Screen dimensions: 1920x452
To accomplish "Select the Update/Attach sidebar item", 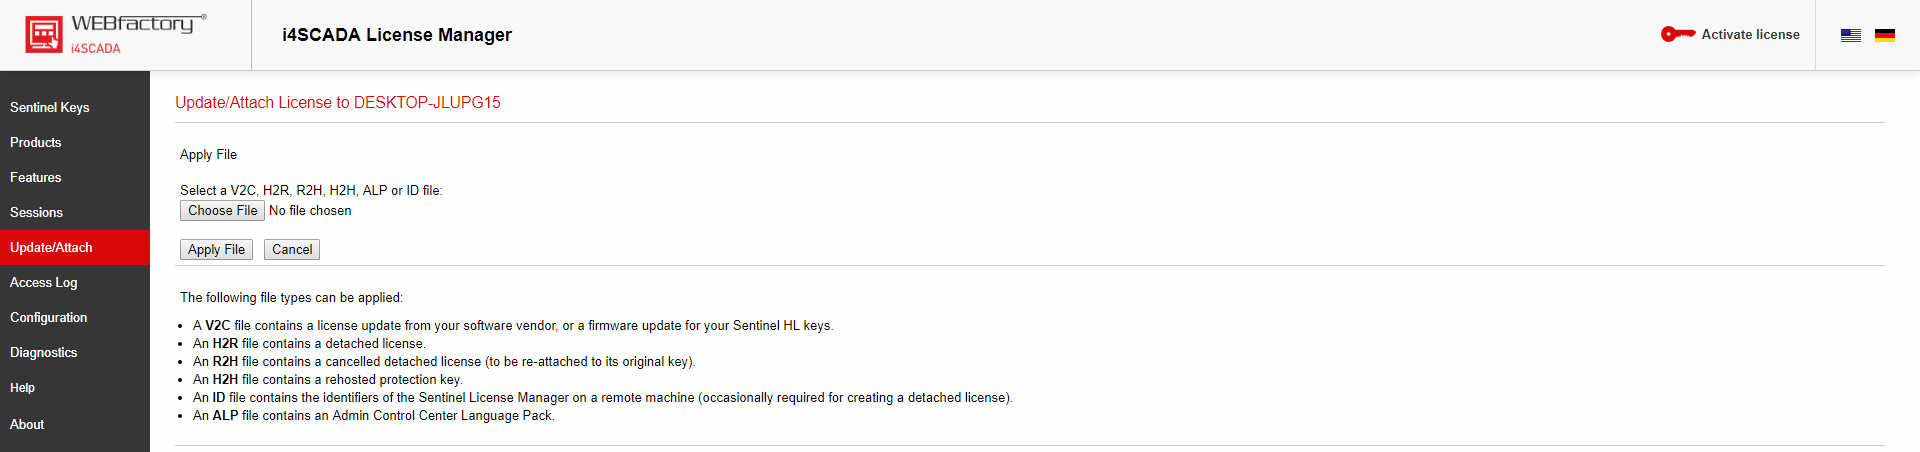I will point(51,247).
